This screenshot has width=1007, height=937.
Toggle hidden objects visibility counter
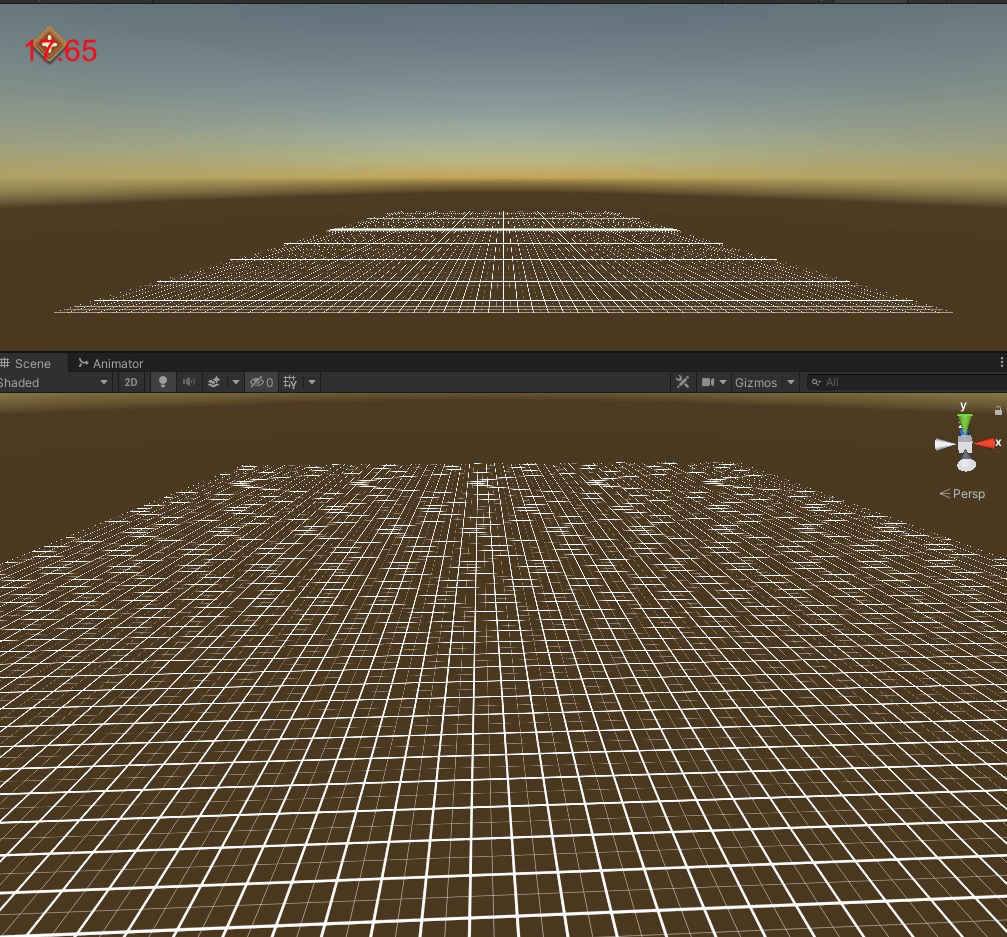click(x=261, y=383)
